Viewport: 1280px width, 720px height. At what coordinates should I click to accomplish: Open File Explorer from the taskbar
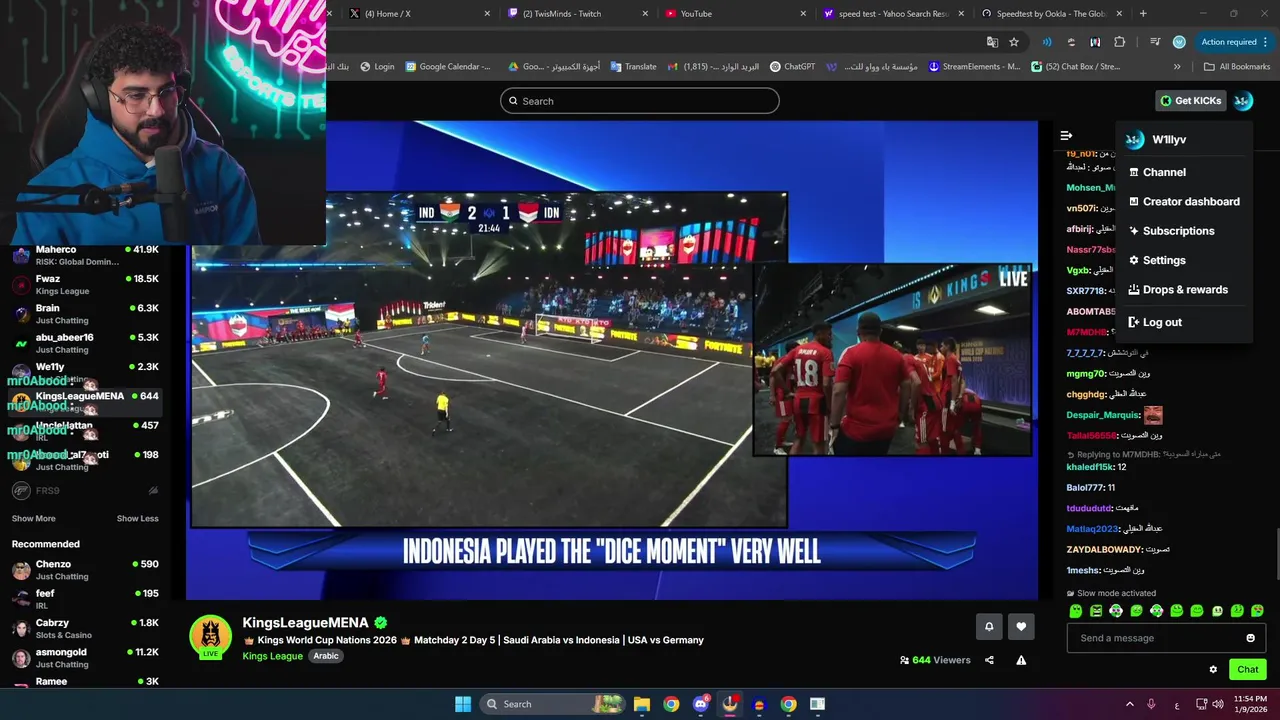(x=642, y=704)
